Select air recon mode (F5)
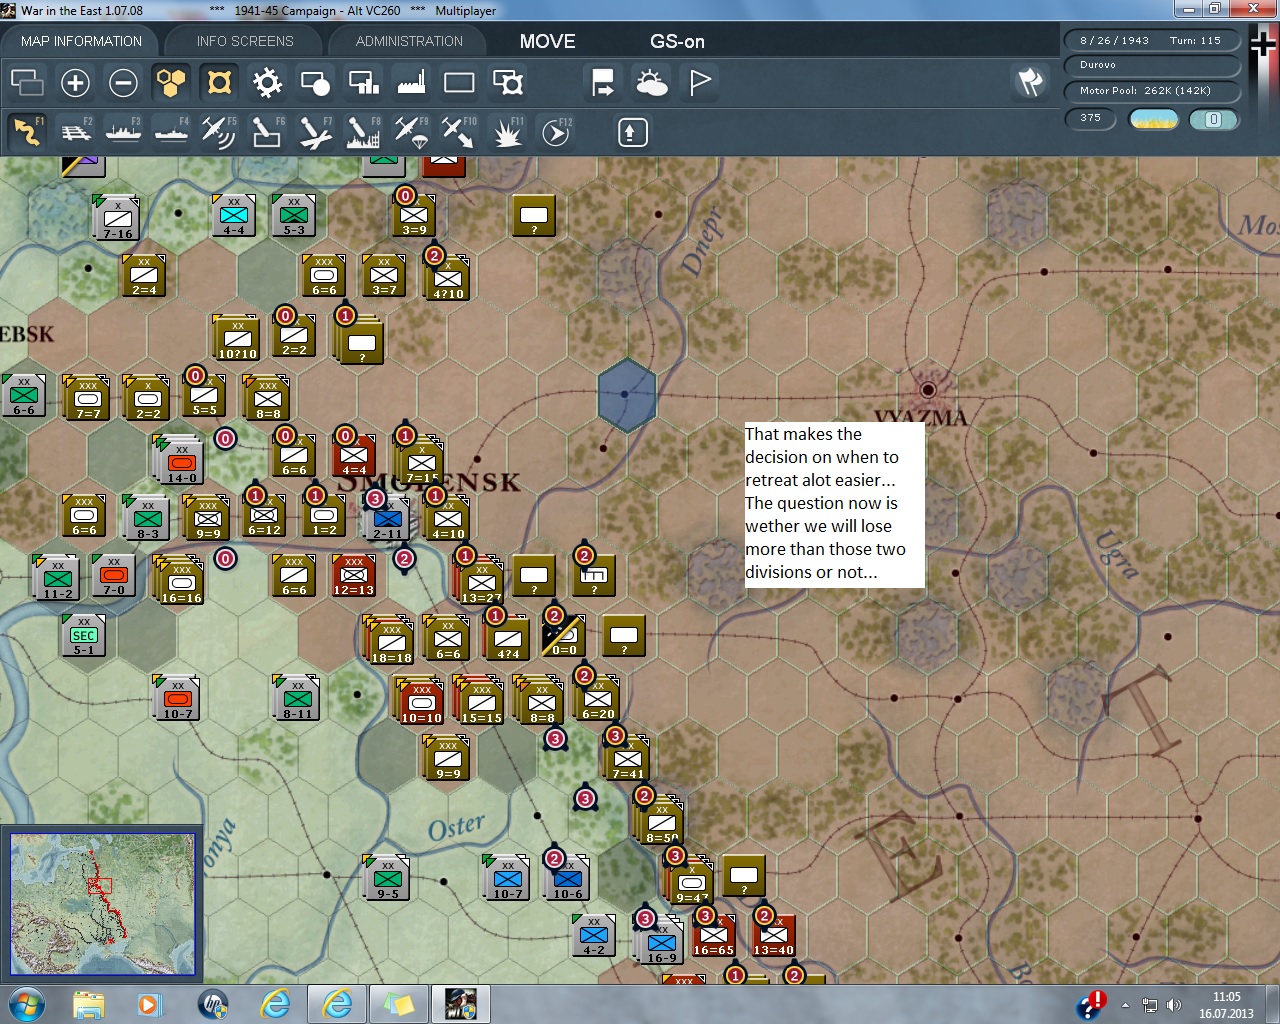Image resolution: width=1280 pixels, height=1024 pixels. pyautogui.click(x=219, y=131)
